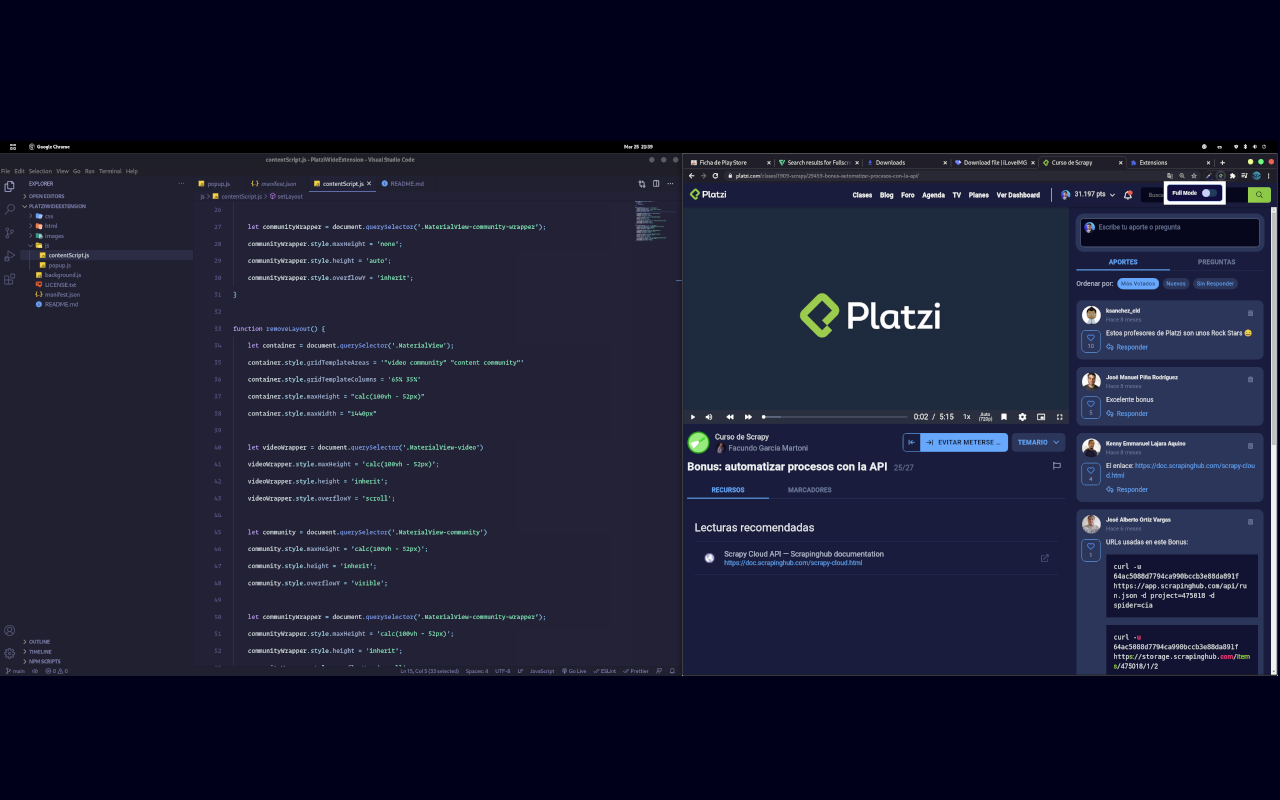Viewport: 1280px width, 800px height.
Task: Open the Source Control view in VS Code
Action: click(10, 232)
